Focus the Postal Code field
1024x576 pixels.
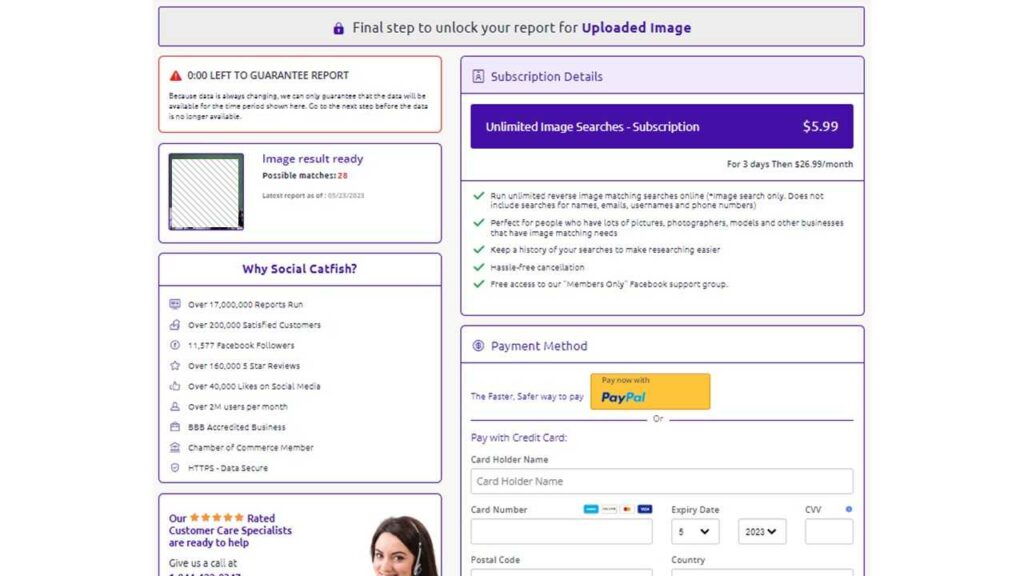[x=561, y=572]
